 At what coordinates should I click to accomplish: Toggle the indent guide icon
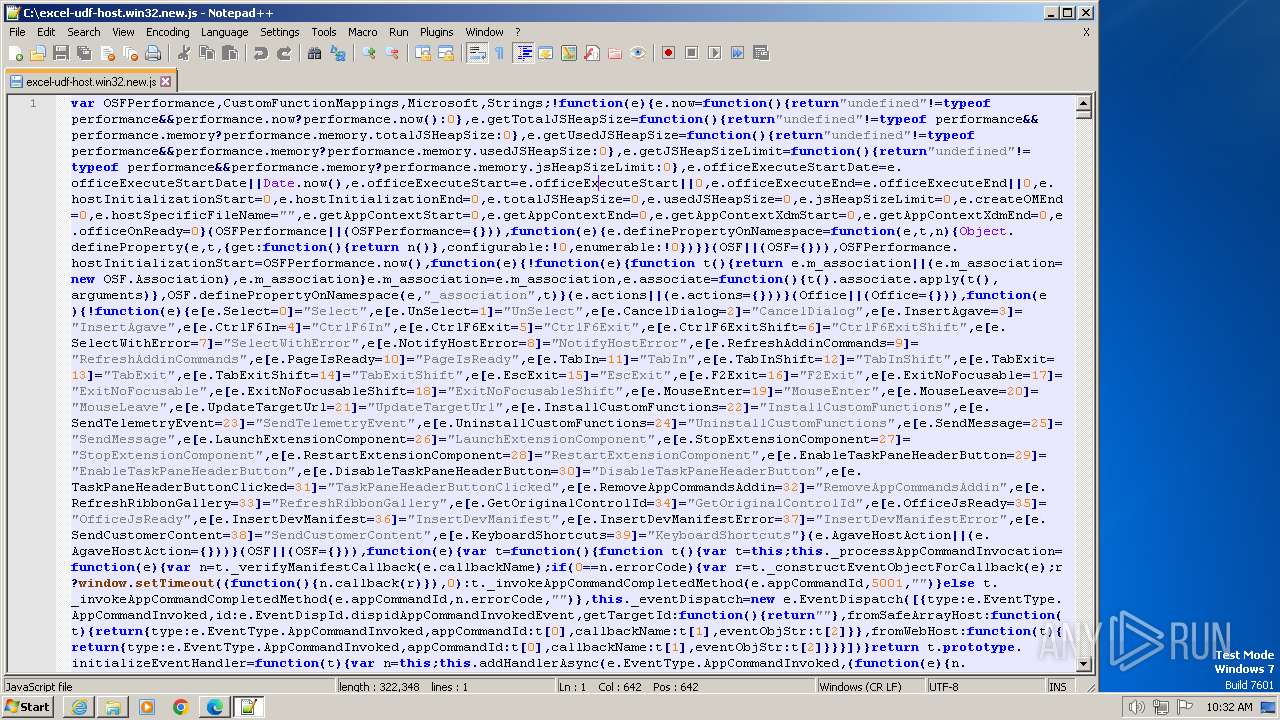click(x=523, y=53)
